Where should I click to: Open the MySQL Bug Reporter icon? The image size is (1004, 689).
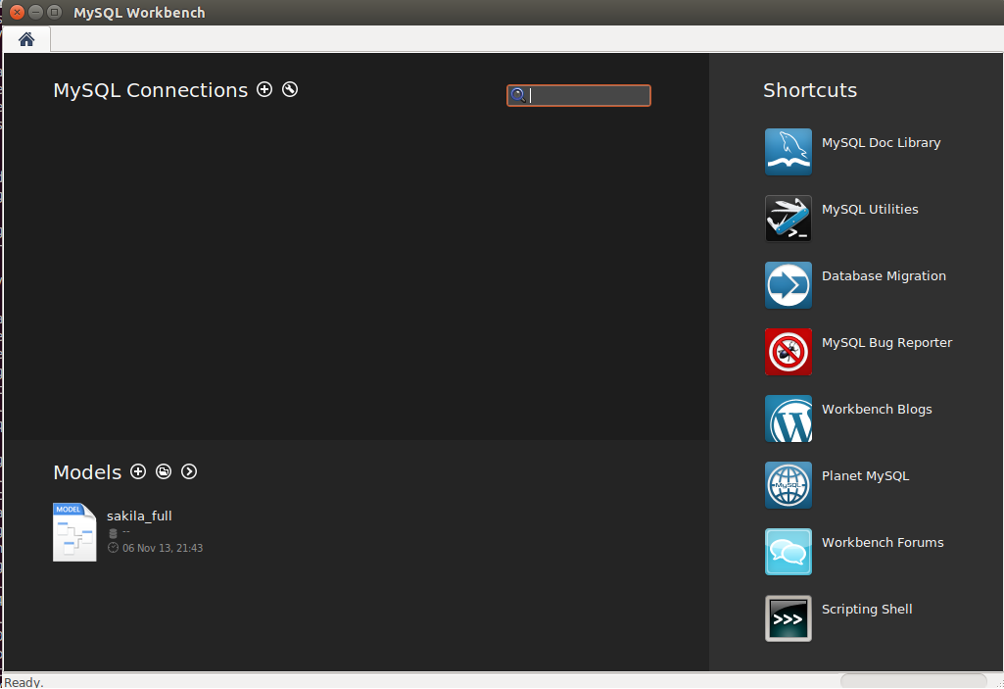788,352
